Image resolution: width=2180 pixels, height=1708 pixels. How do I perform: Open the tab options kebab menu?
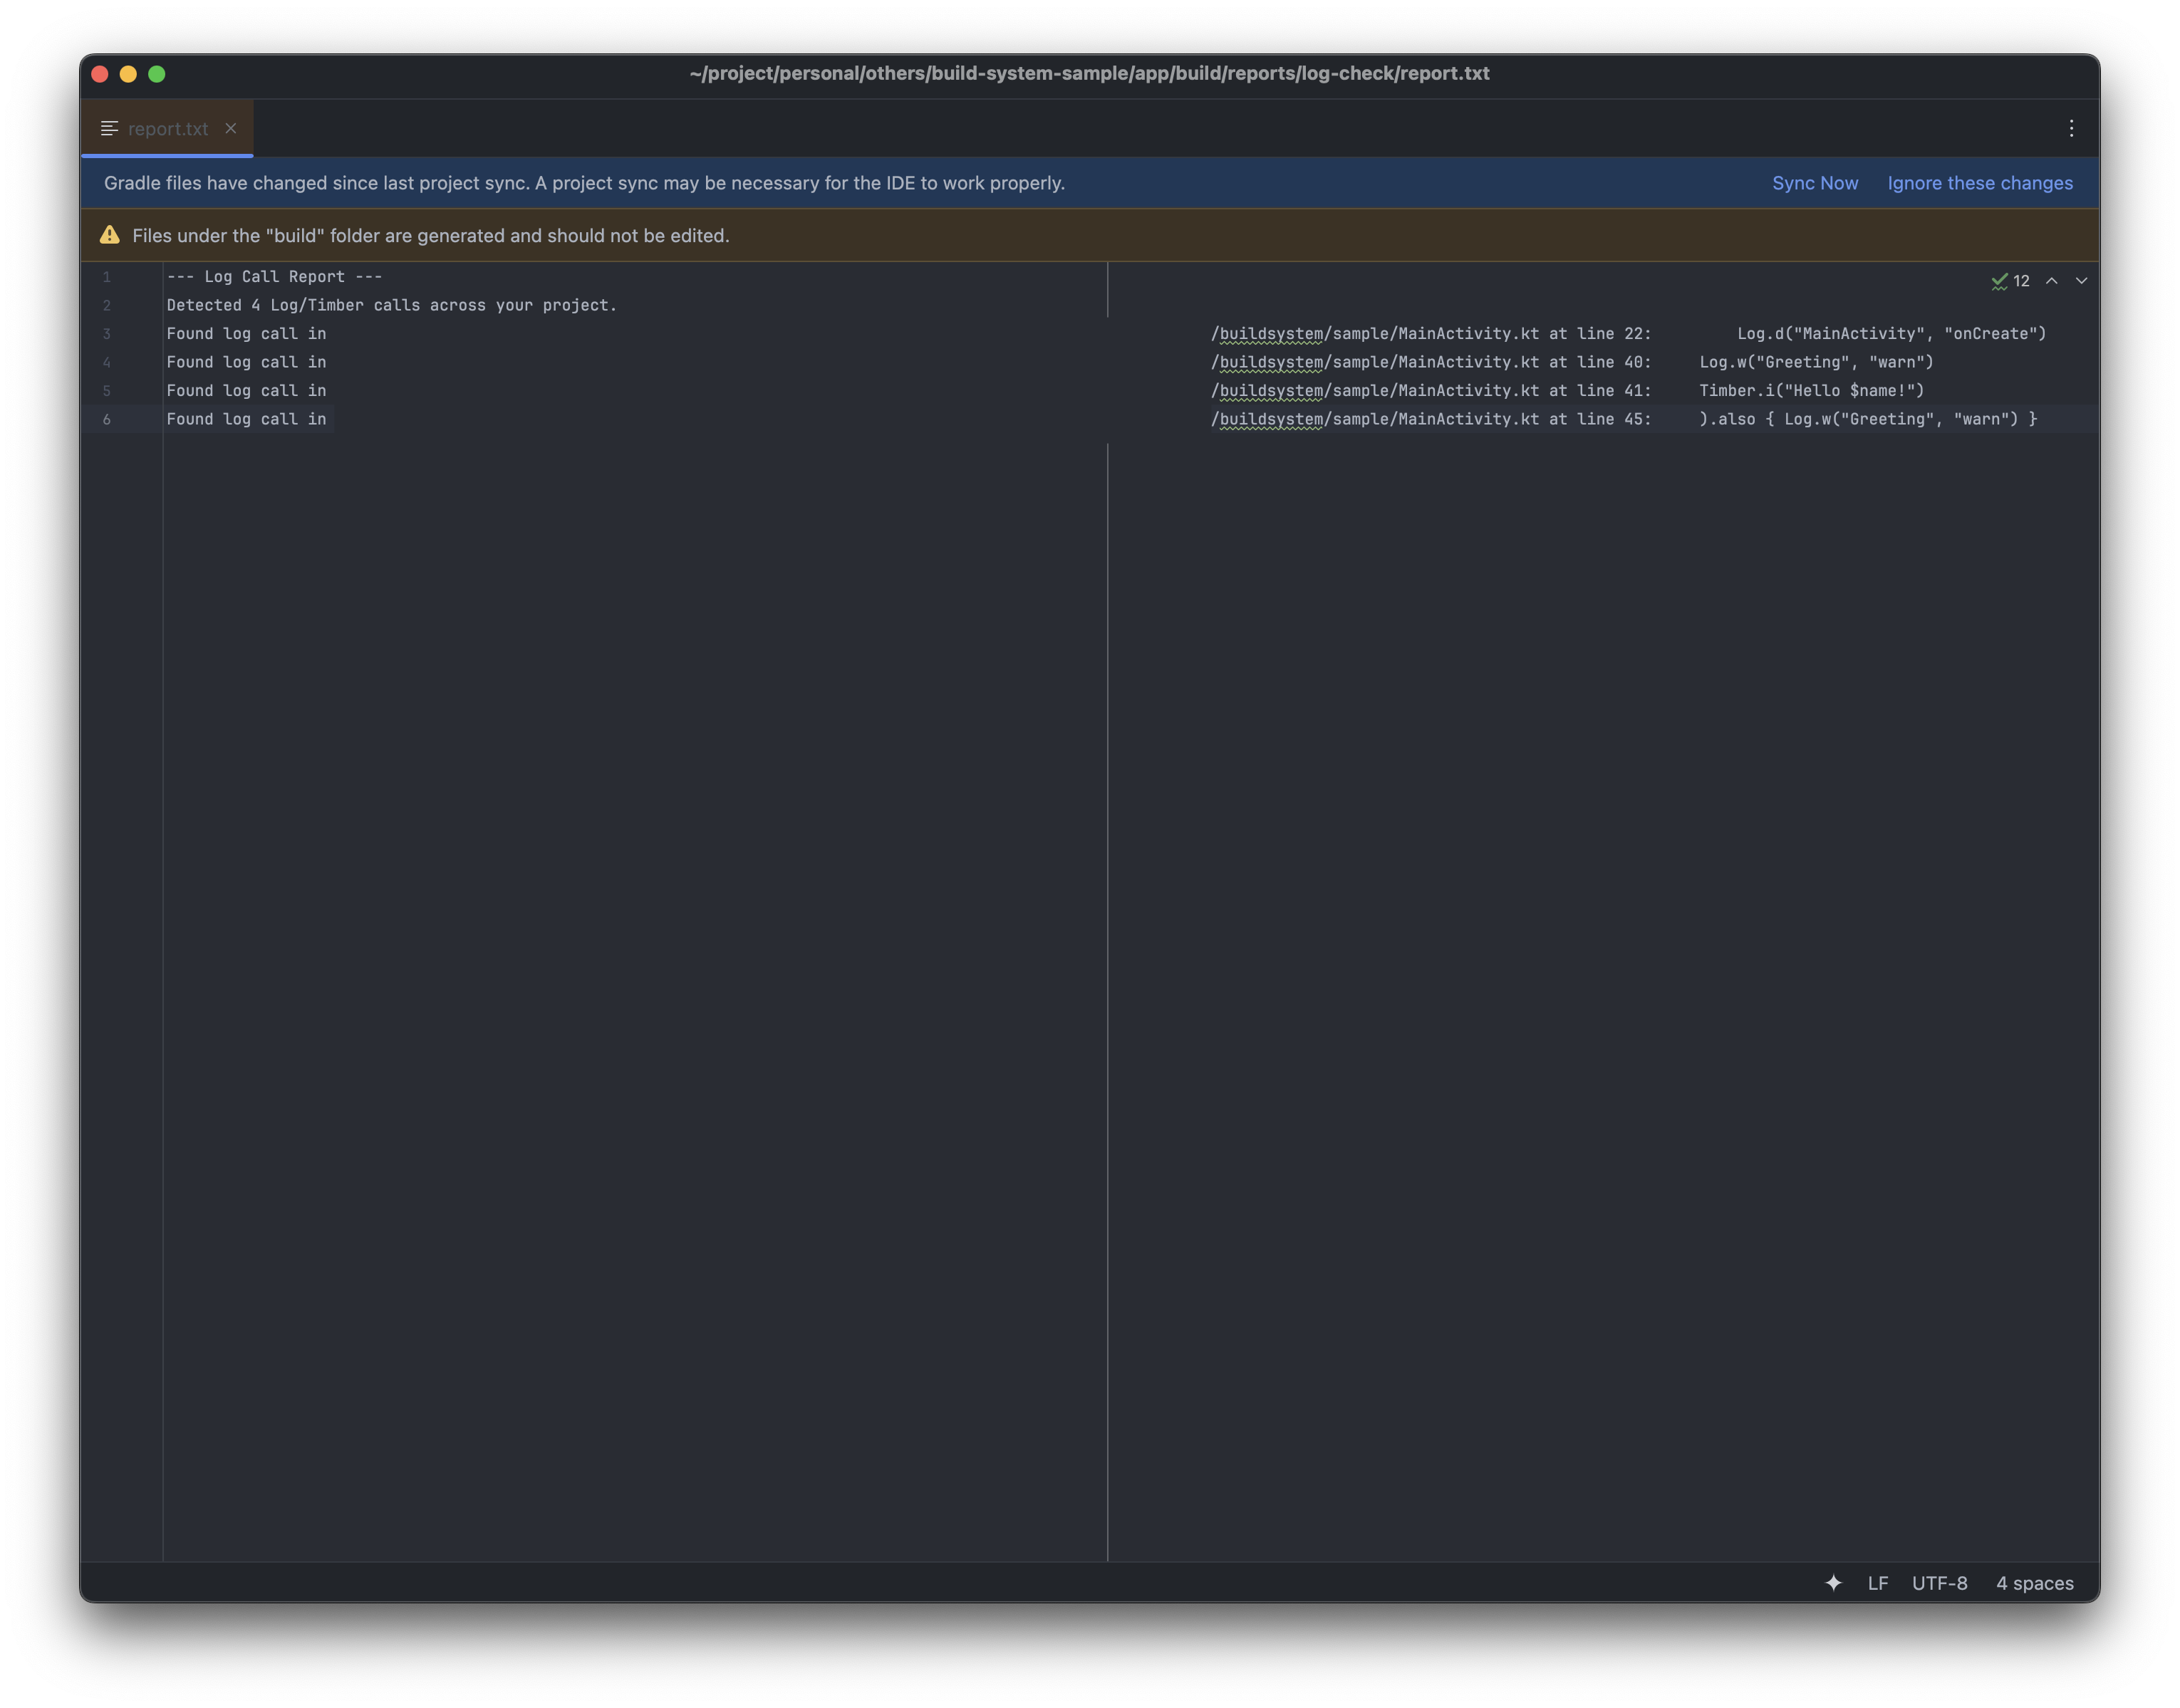tap(2071, 128)
